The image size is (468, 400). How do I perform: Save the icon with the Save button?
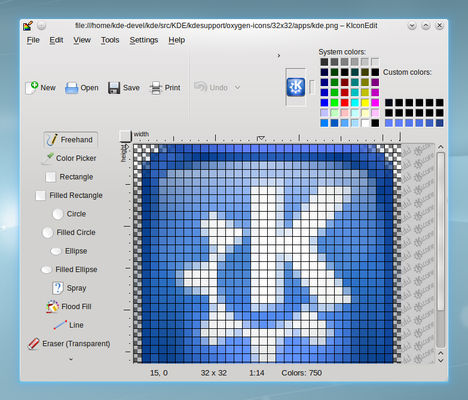pyautogui.click(x=124, y=88)
